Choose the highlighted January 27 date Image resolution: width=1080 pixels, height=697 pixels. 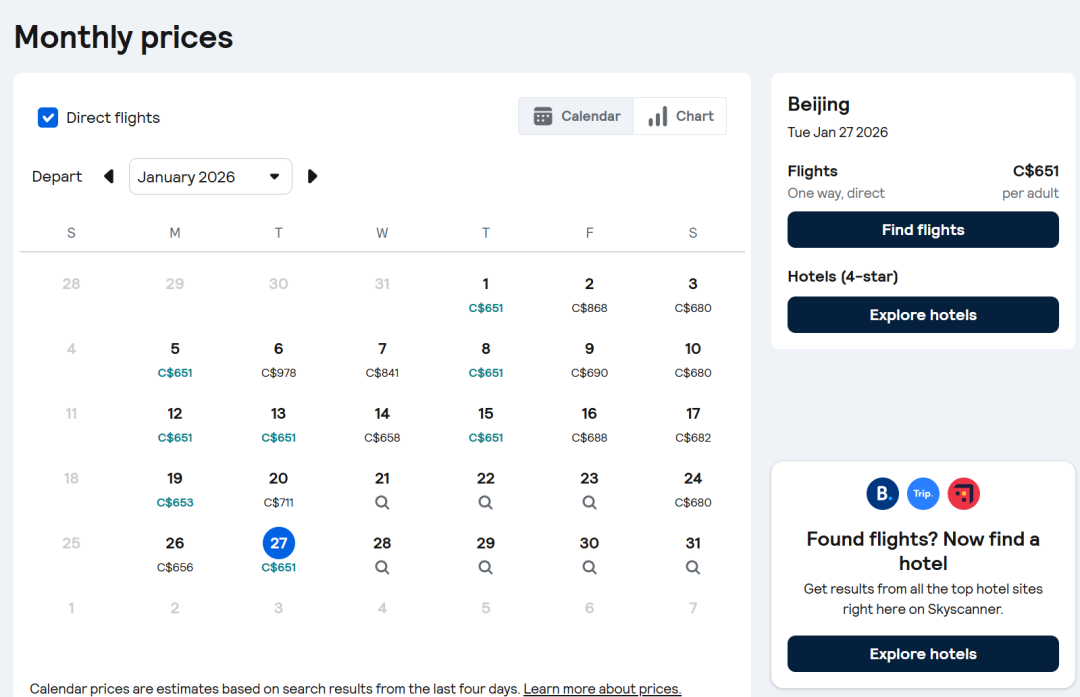pos(278,544)
